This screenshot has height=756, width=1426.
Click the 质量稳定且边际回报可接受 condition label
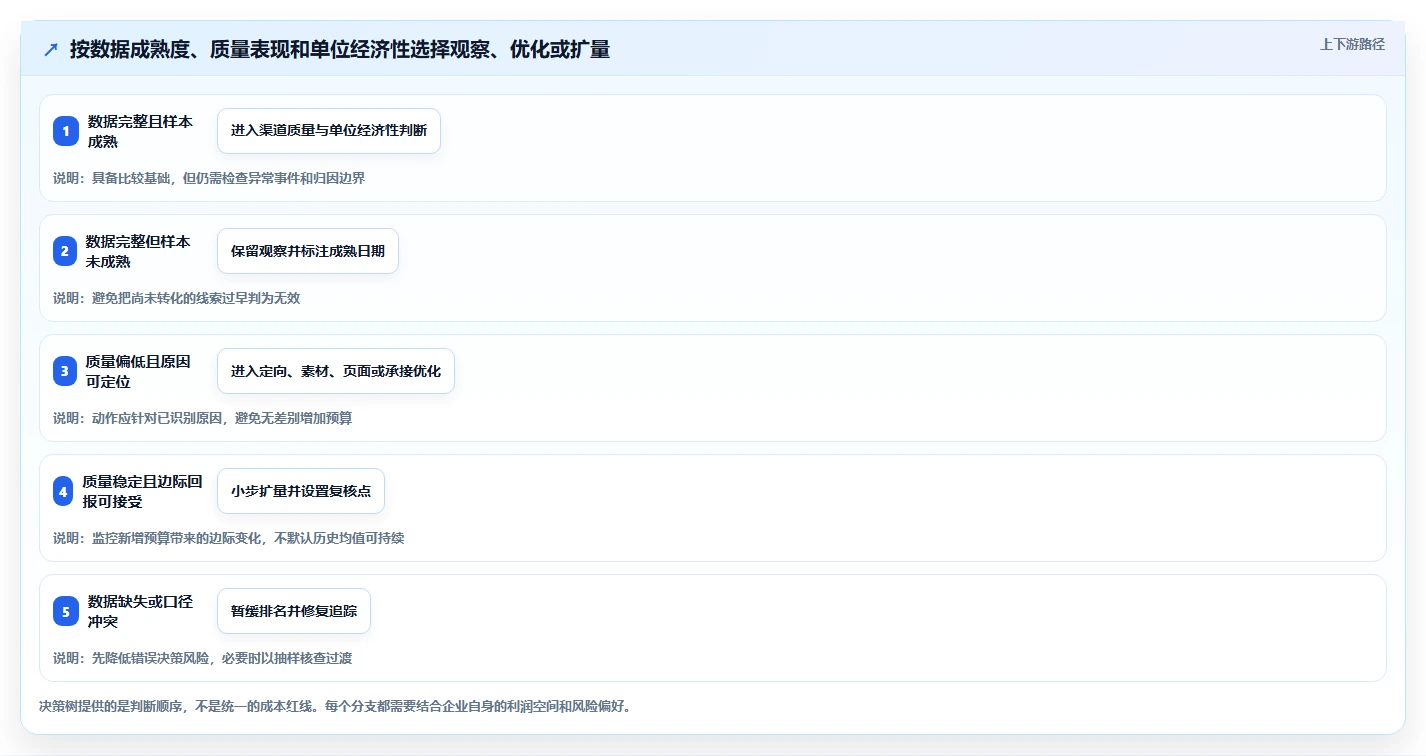coord(142,491)
